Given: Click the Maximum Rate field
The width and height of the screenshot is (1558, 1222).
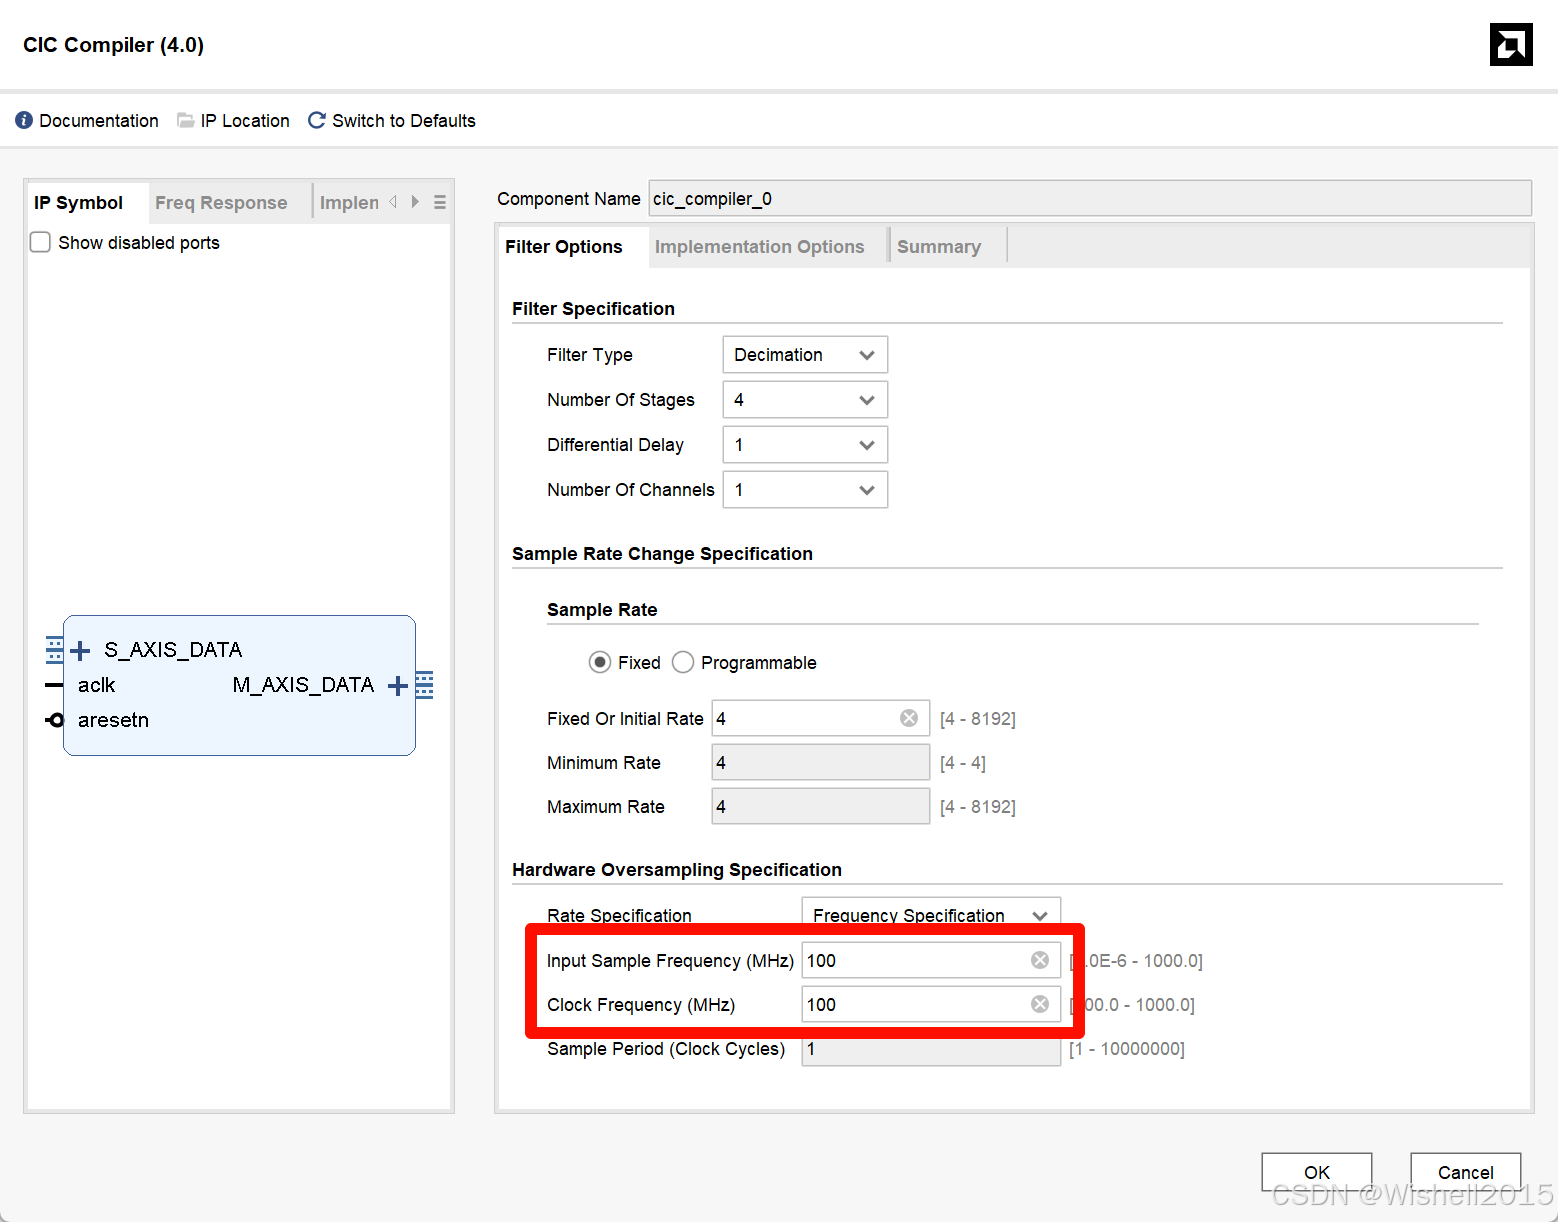Looking at the screenshot, I should click(x=821, y=806).
